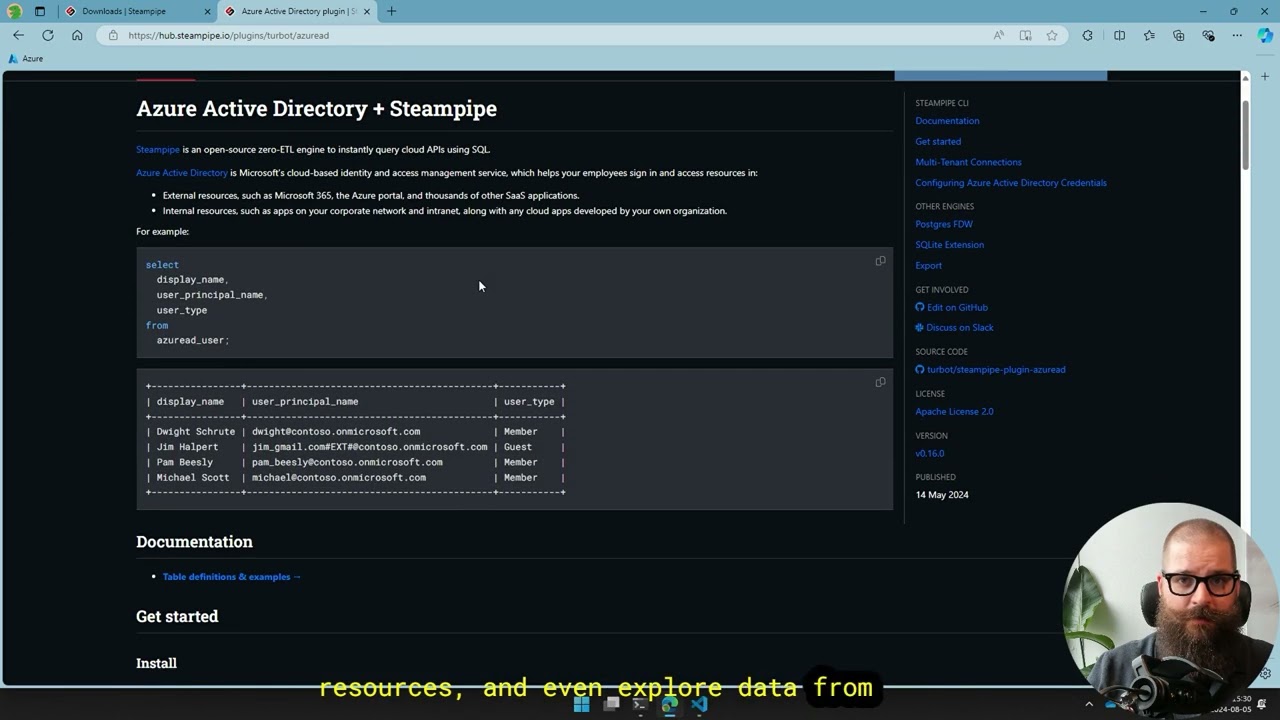Open the Postgres FDW link
This screenshot has width=1280, height=720.
pos(944,224)
